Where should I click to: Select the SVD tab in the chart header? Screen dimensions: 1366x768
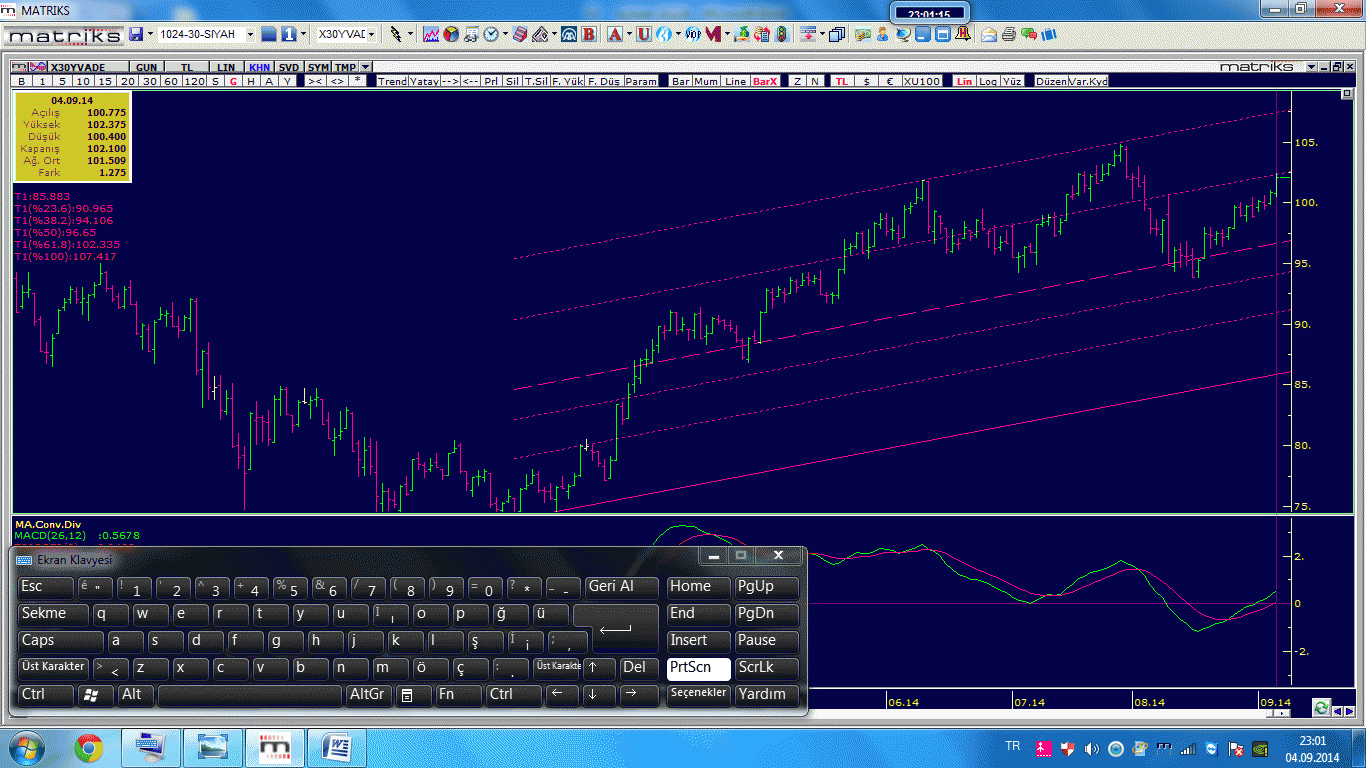click(289, 67)
